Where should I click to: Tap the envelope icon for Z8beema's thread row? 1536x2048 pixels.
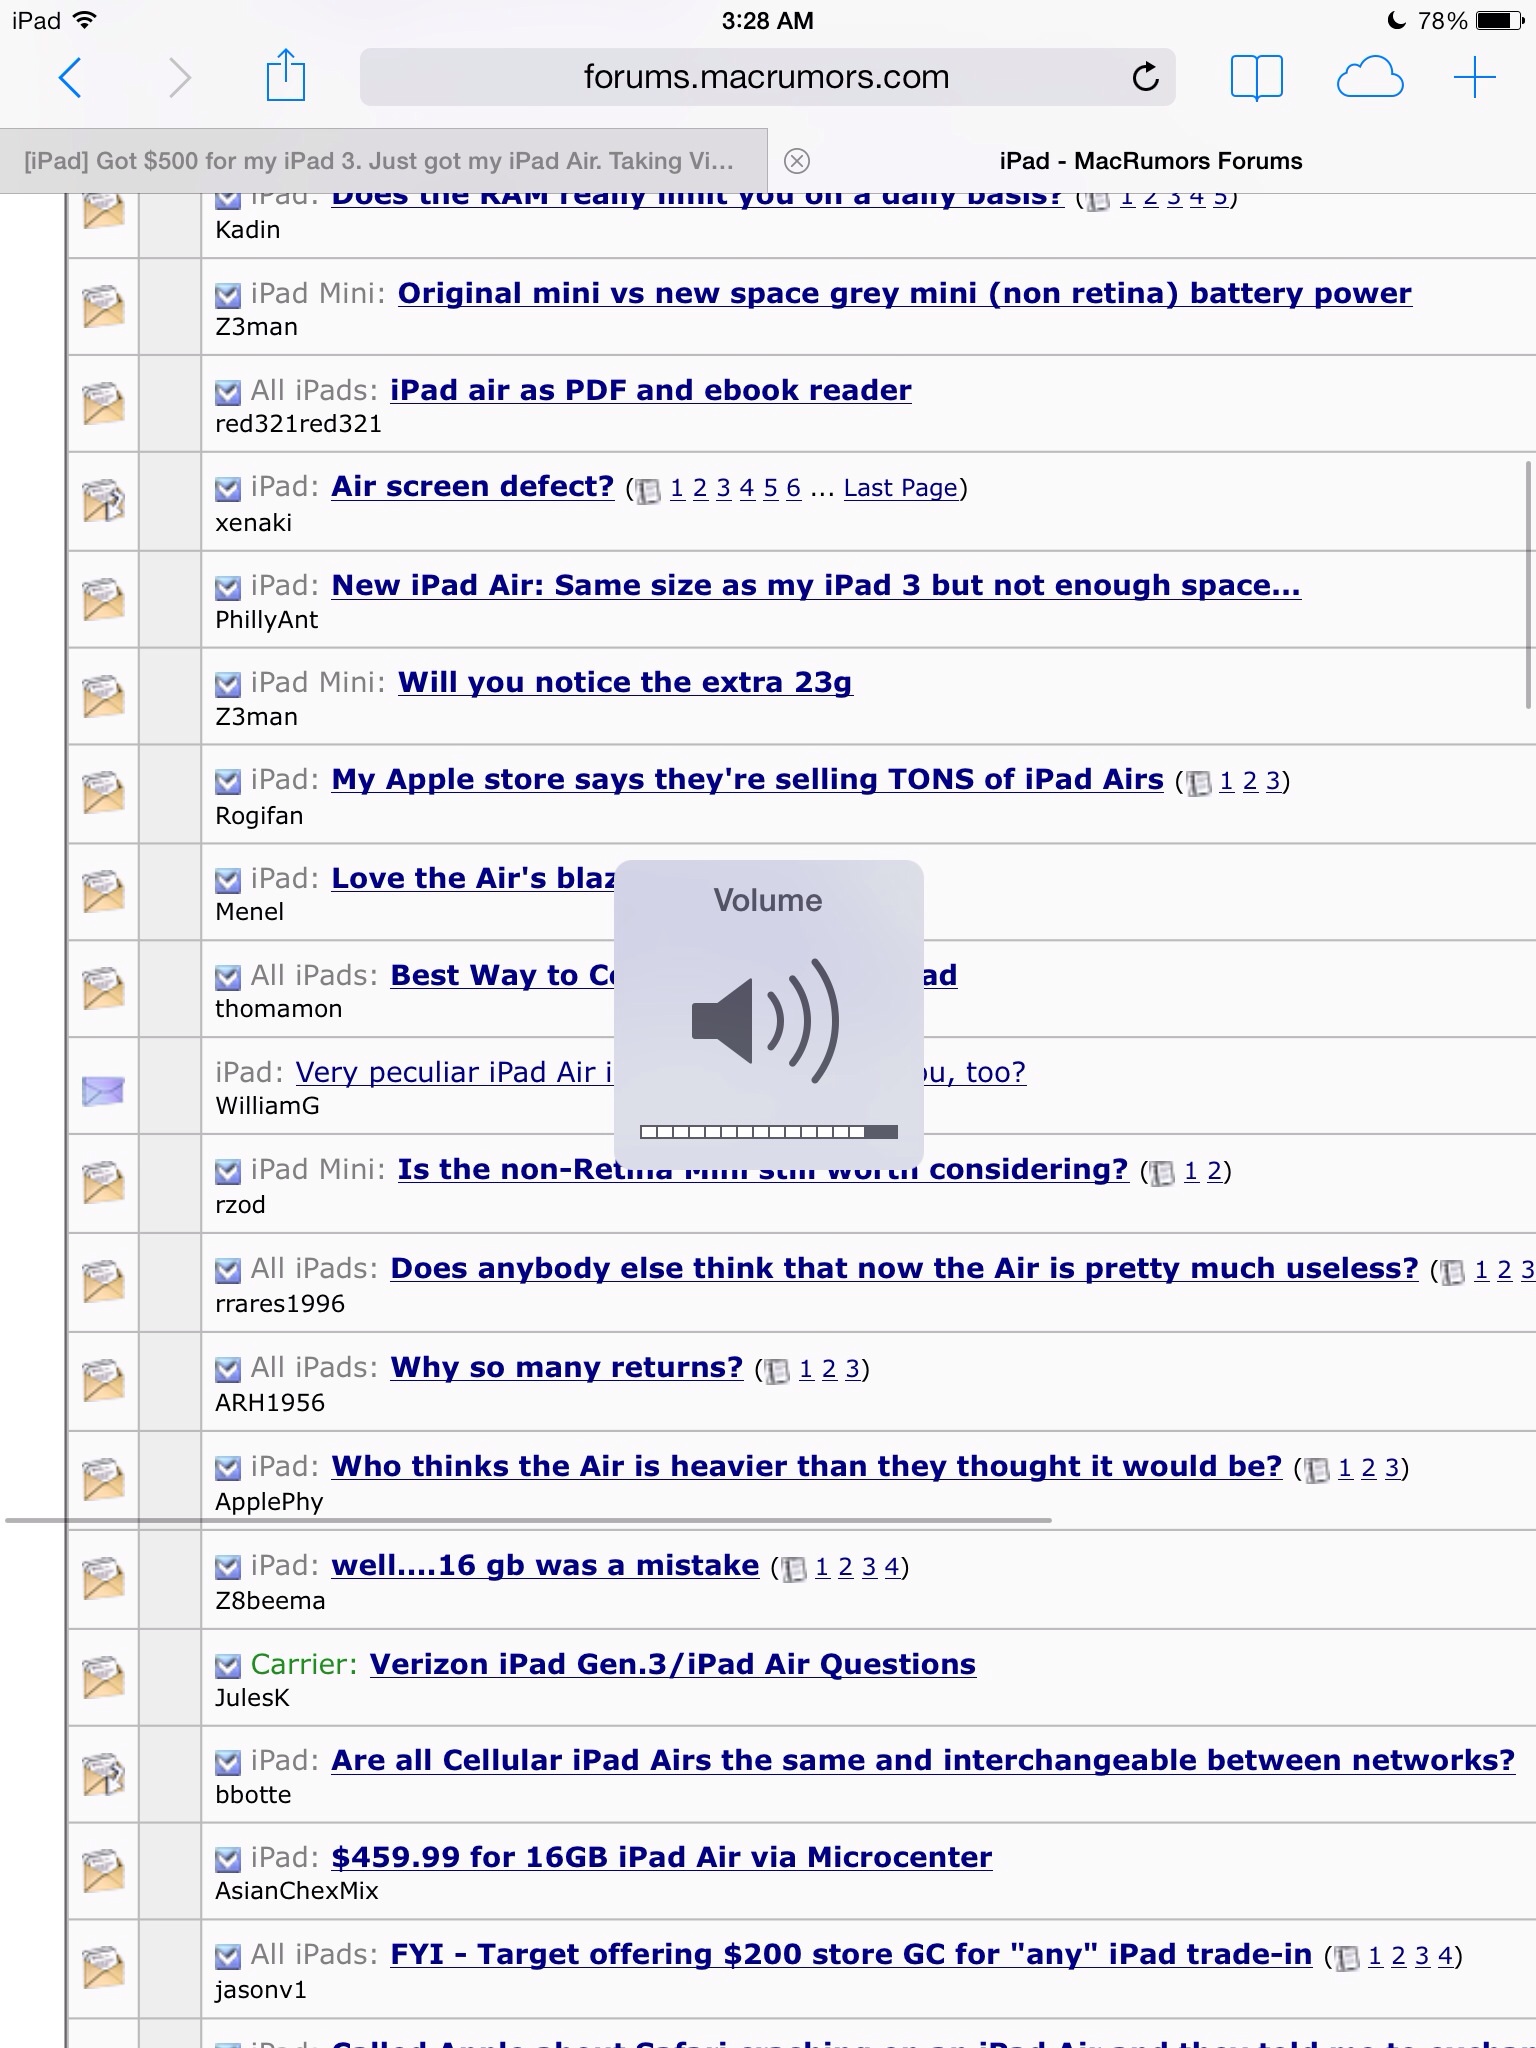pos(103,1578)
